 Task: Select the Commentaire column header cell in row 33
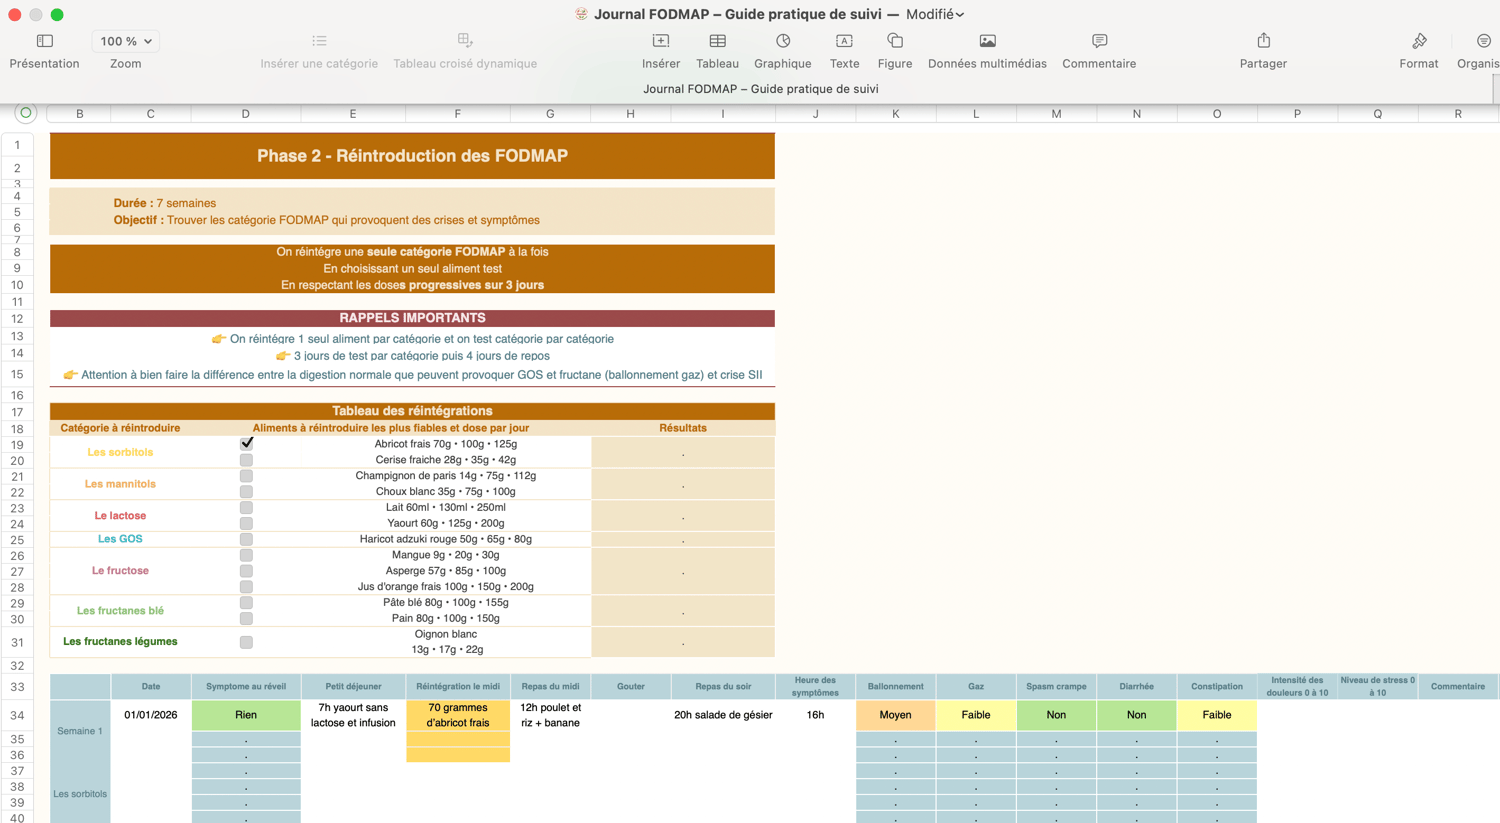(x=1458, y=687)
